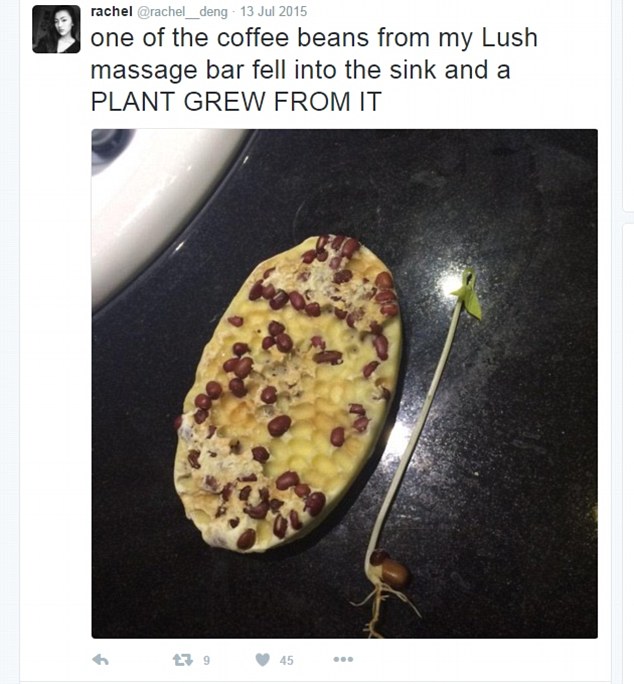
Task: Like the tweet with the heart icon
Action: tap(262, 660)
